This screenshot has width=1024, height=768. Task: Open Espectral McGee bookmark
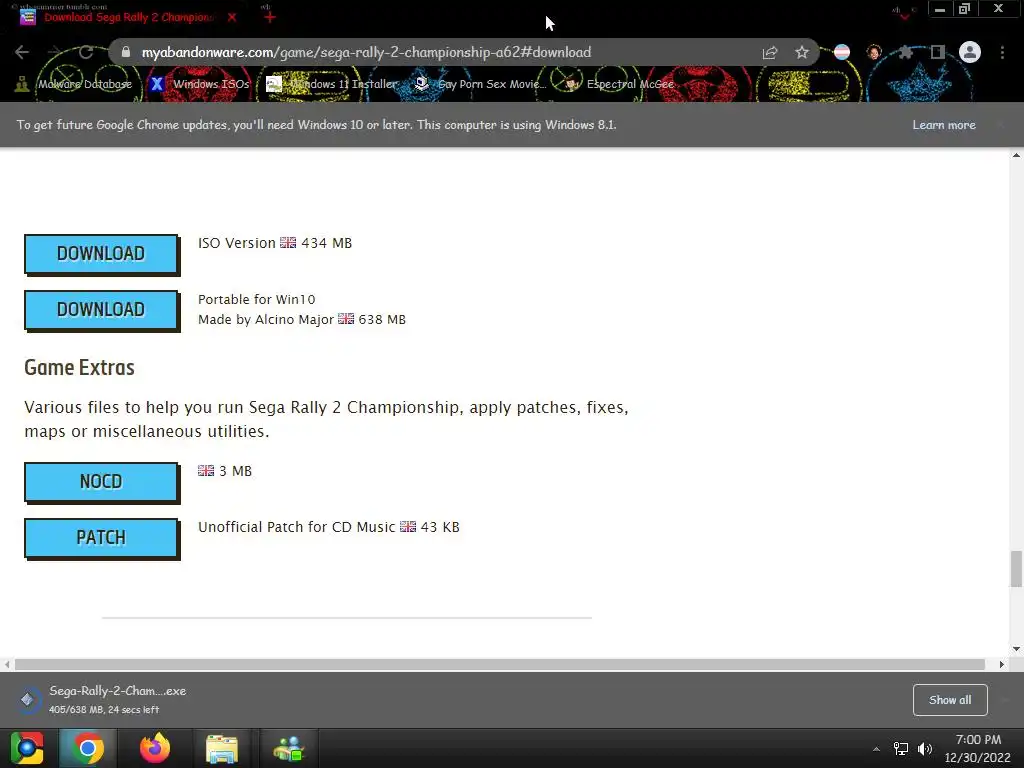coord(619,84)
